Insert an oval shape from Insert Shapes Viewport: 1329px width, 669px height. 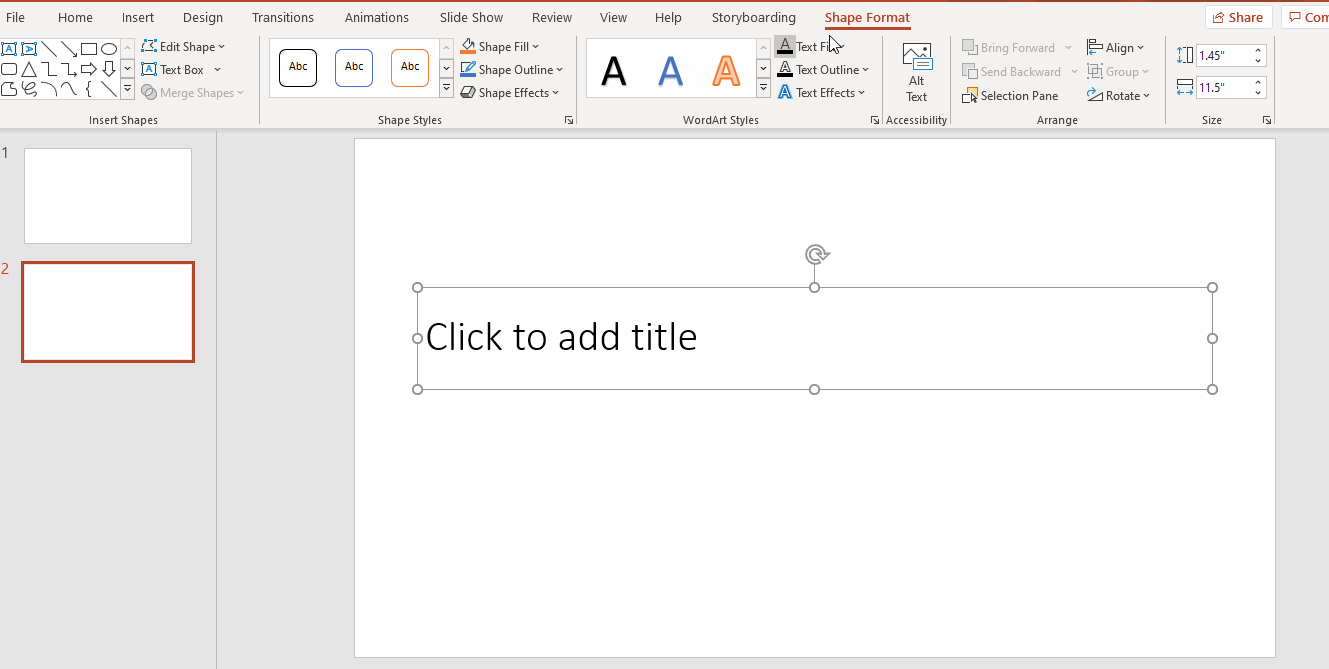click(x=108, y=48)
